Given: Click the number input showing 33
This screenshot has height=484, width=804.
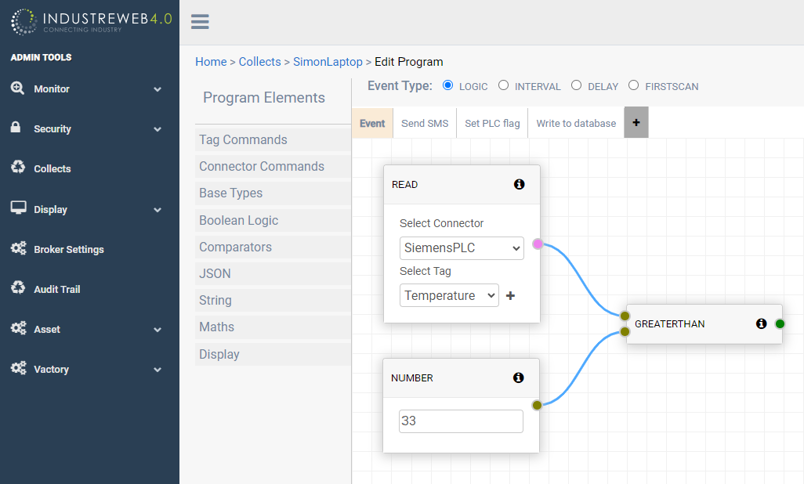Looking at the screenshot, I should (x=461, y=421).
